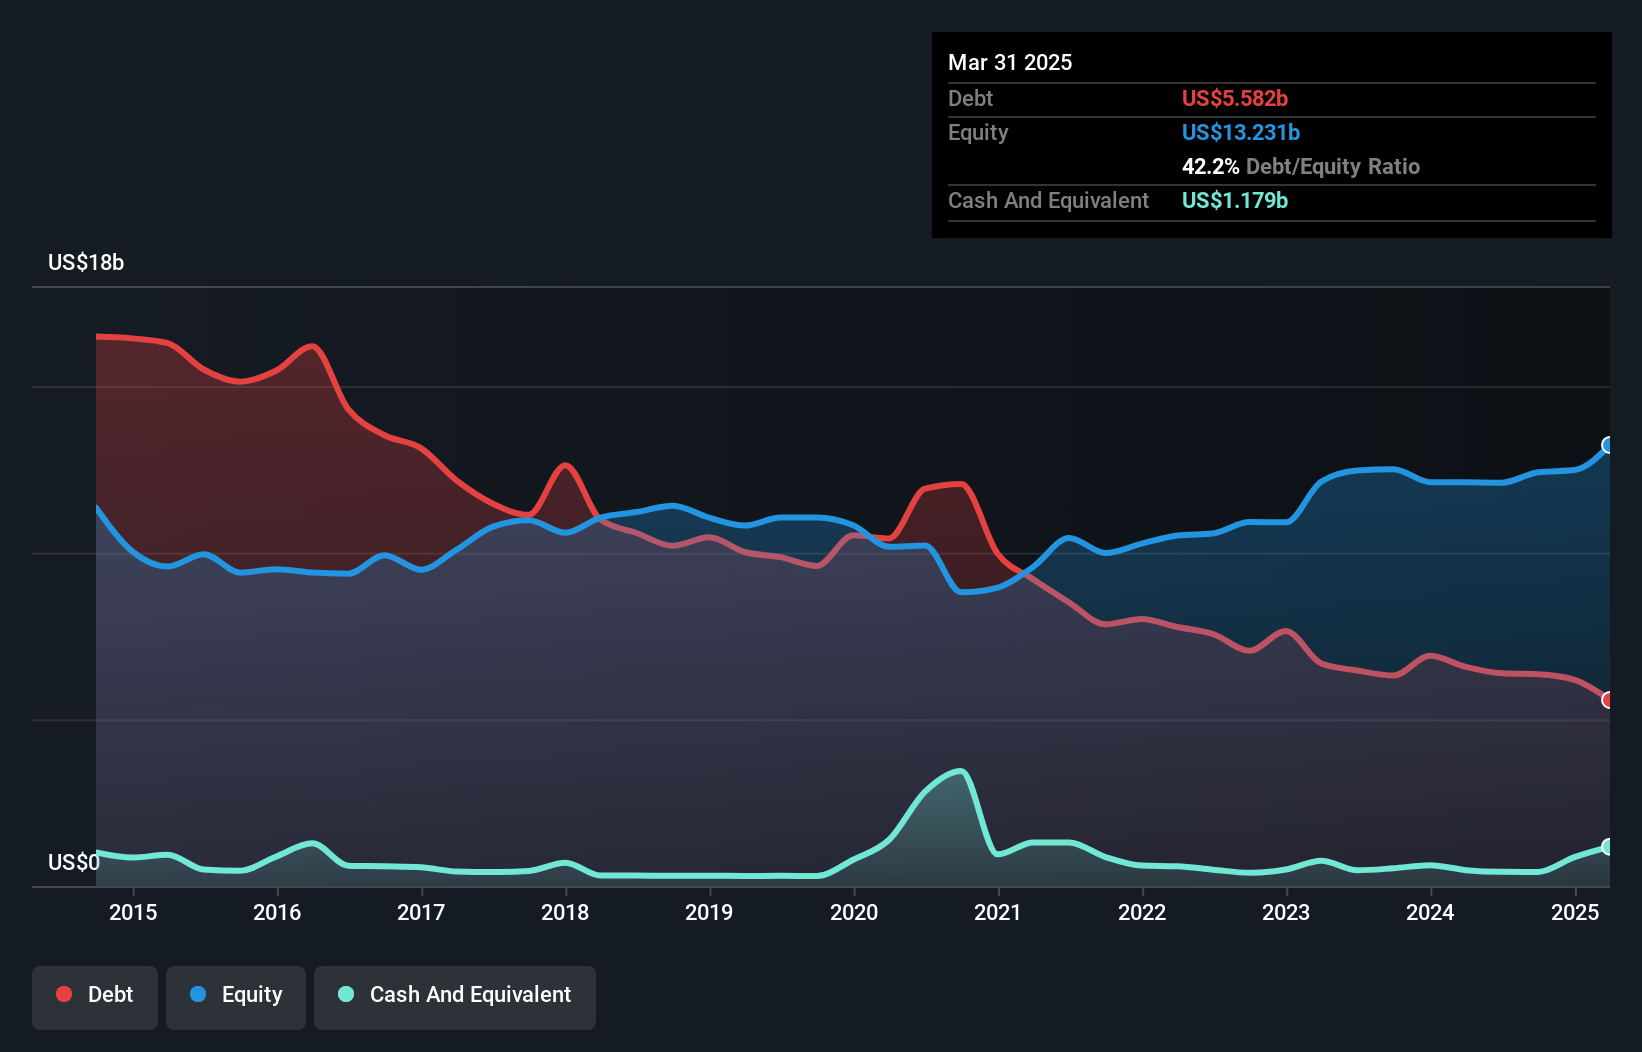This screenshot has height=1052, width=1642.
Task: Click the 2019 x-axis label
Action: click(709, 912)
